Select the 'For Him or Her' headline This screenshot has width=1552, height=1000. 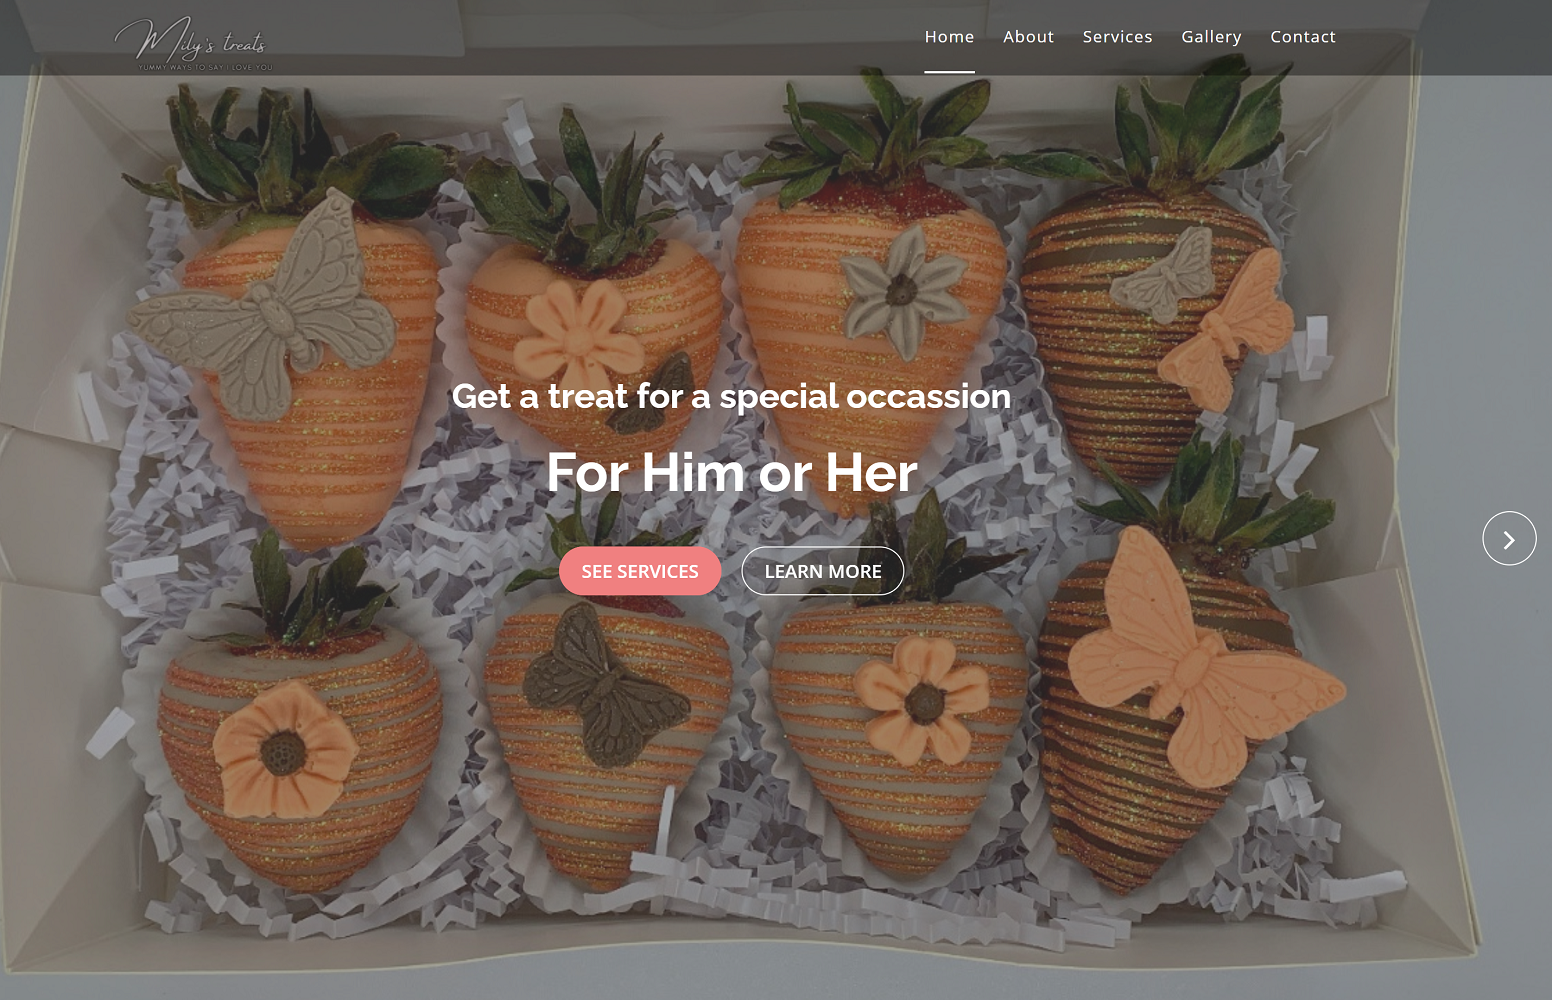click(731, 472)
